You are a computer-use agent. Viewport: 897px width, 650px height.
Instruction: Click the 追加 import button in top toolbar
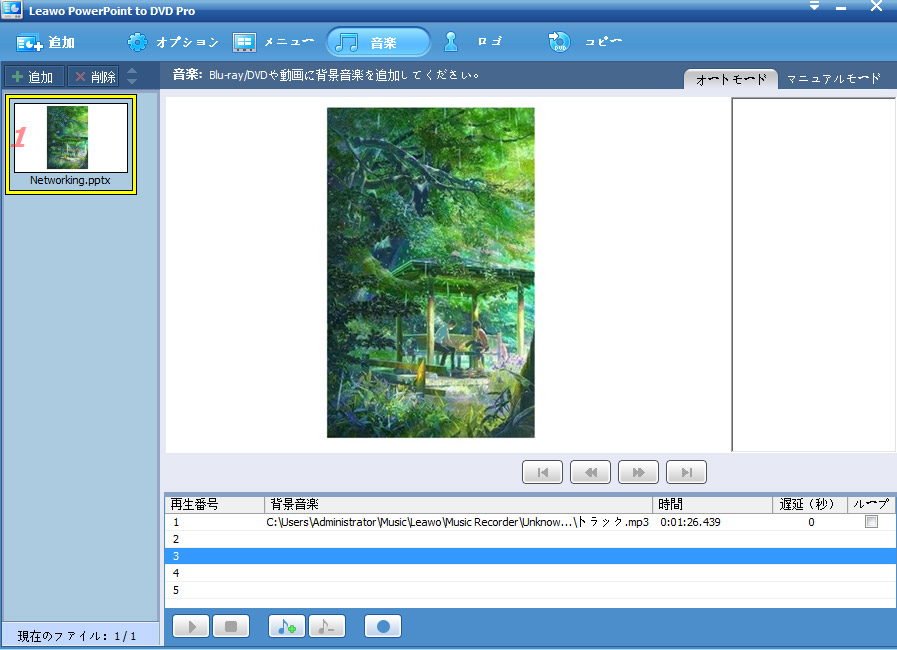(x=46, y=42)
